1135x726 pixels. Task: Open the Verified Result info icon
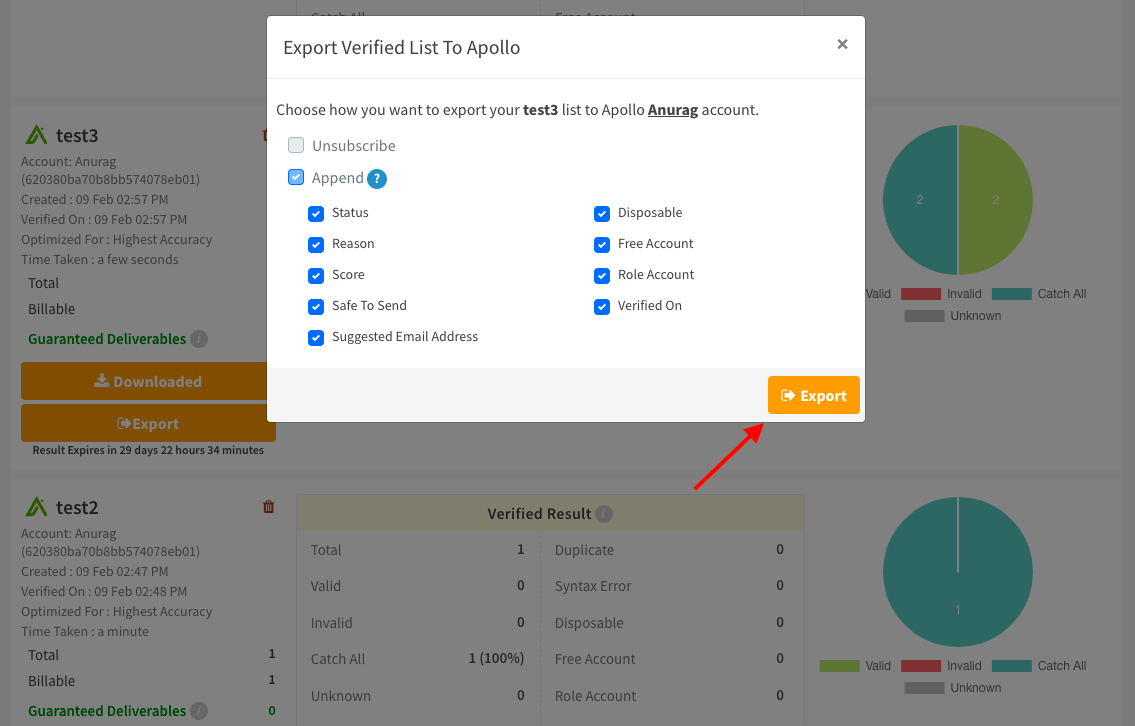(604, 514)
